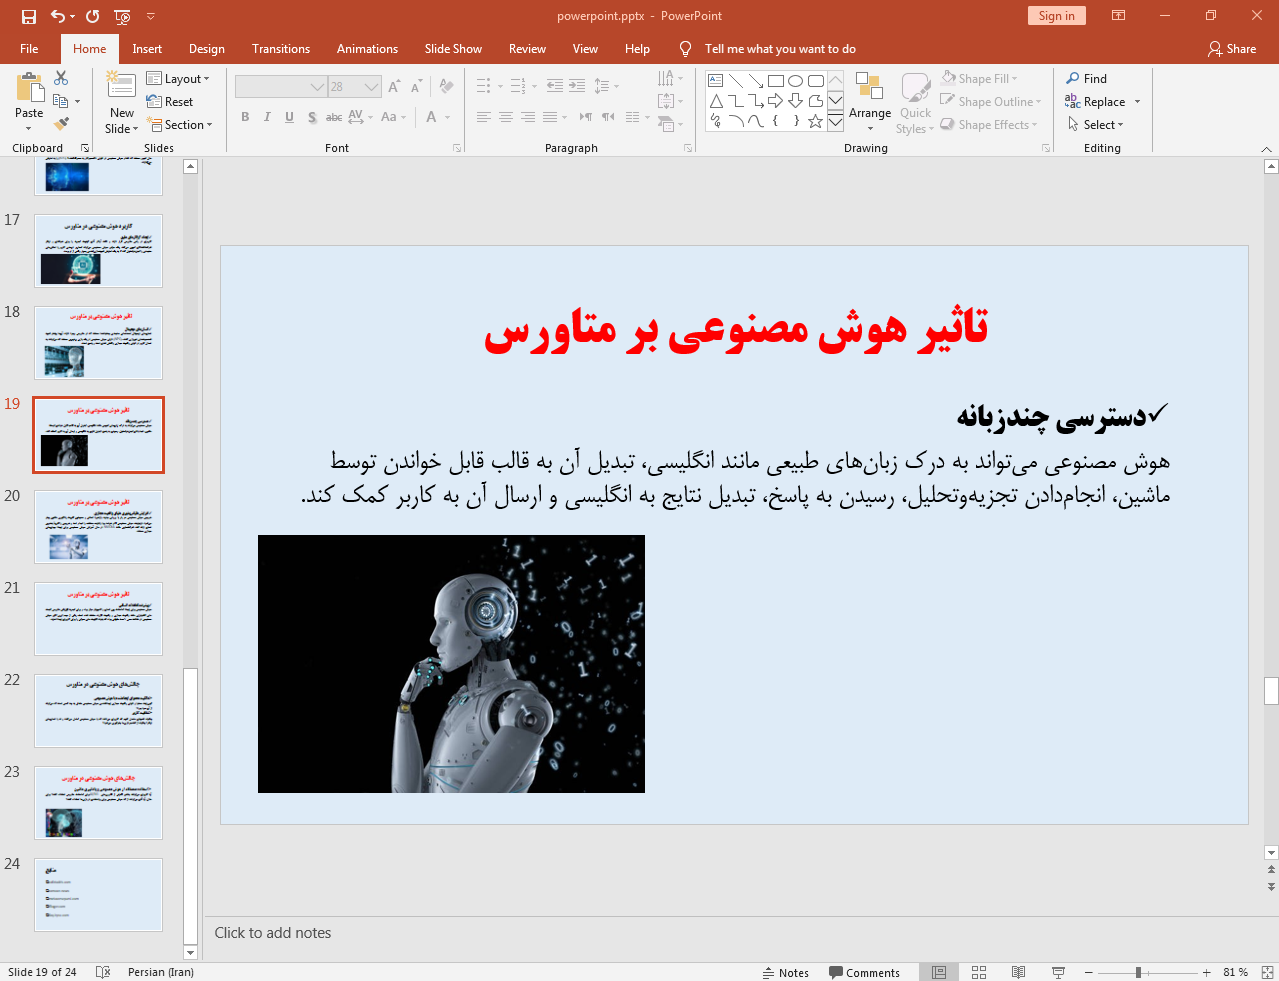Click the zoom slider handle
1279x981 pixels.
1138,972
